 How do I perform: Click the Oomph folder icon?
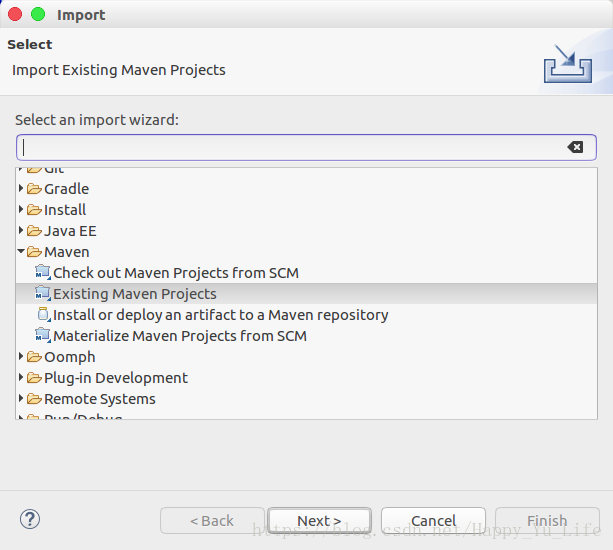click(x=34, y=357)
